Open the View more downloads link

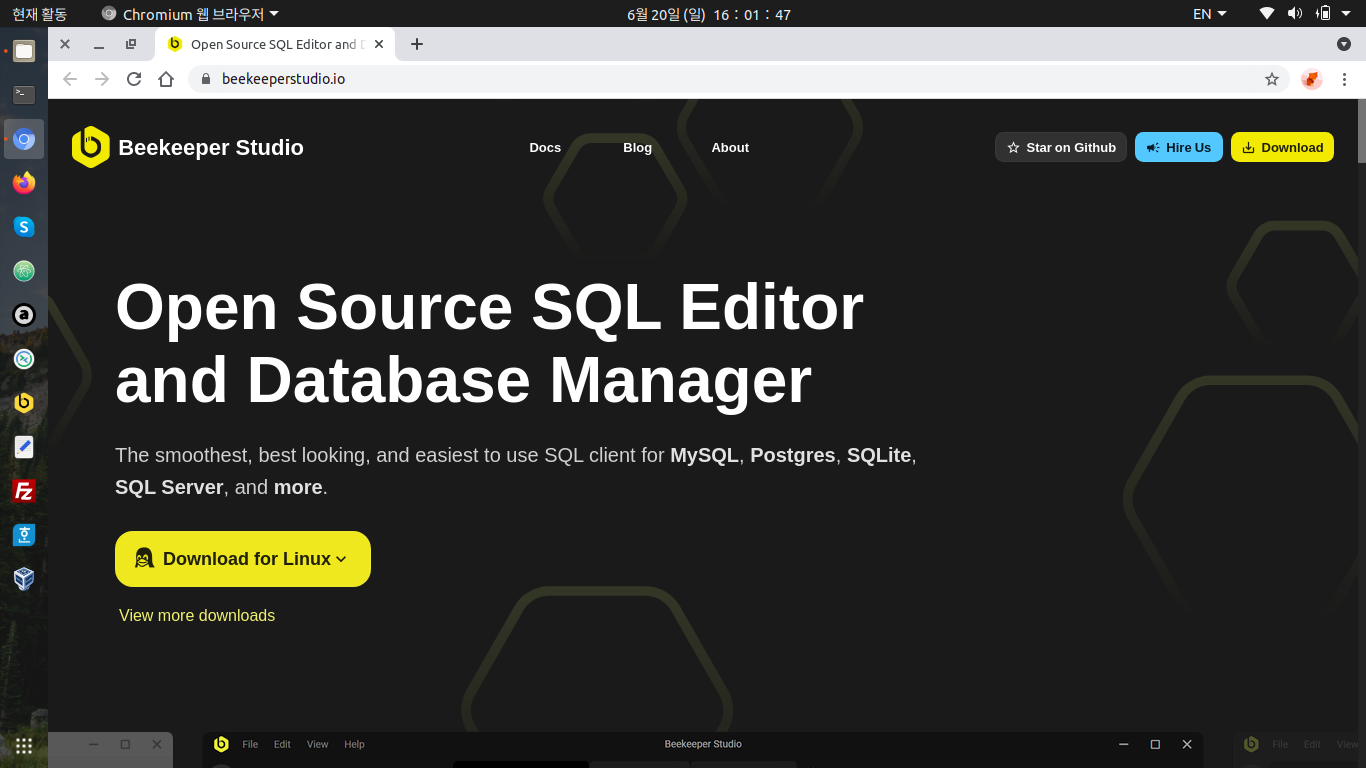(197, 615)
